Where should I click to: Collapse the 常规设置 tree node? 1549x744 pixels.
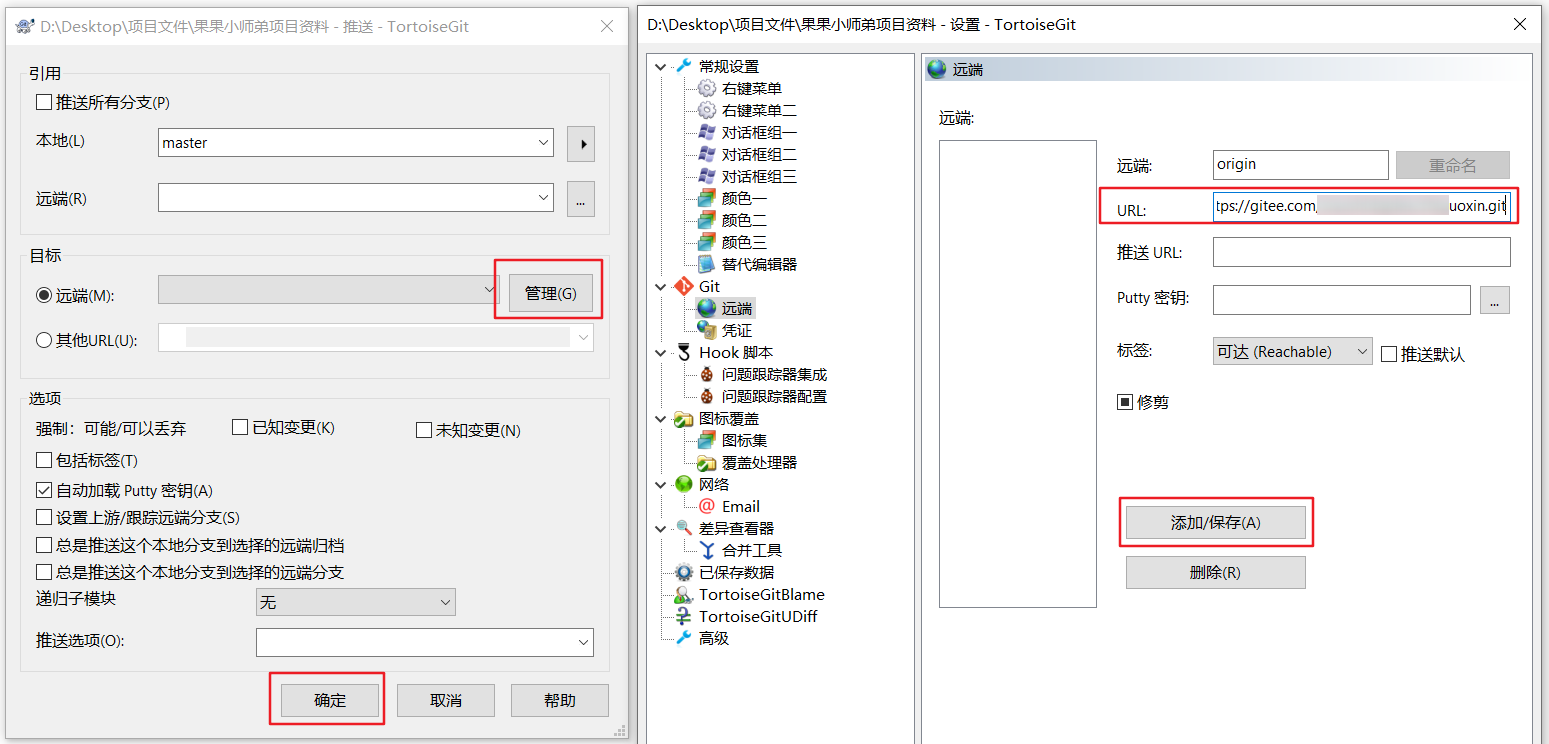[x=660, y=66]
